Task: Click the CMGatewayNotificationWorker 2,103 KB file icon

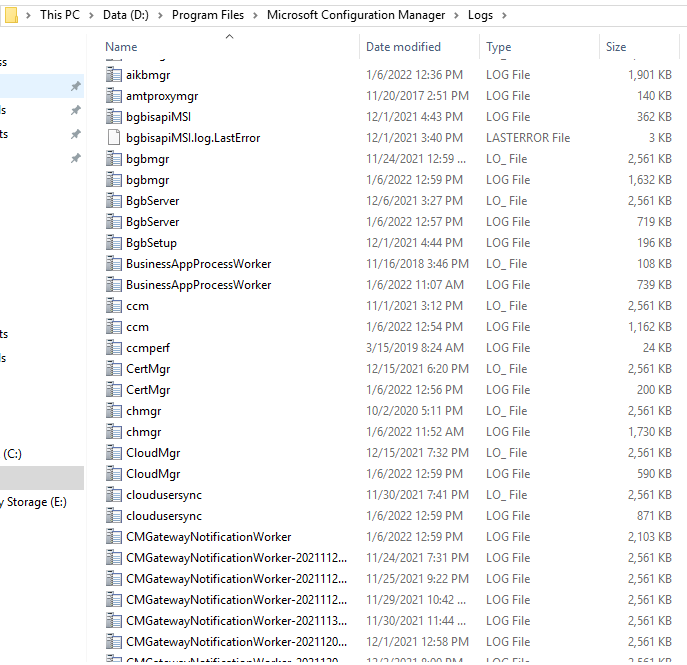Action: point(114,536)
